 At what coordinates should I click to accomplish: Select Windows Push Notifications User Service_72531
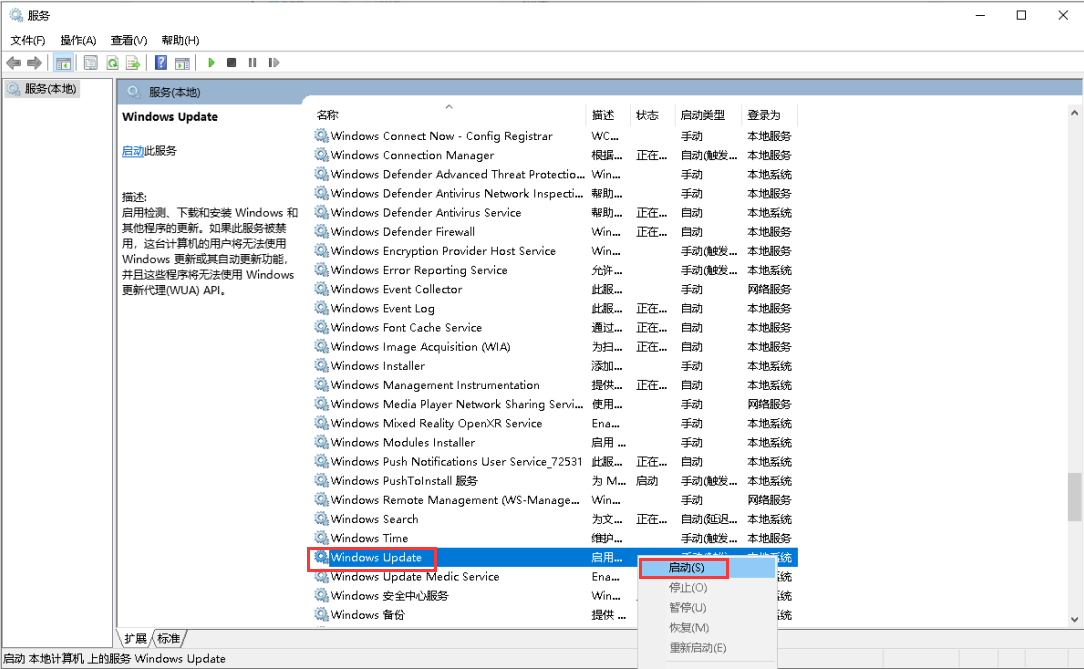[x=554, y=462]
